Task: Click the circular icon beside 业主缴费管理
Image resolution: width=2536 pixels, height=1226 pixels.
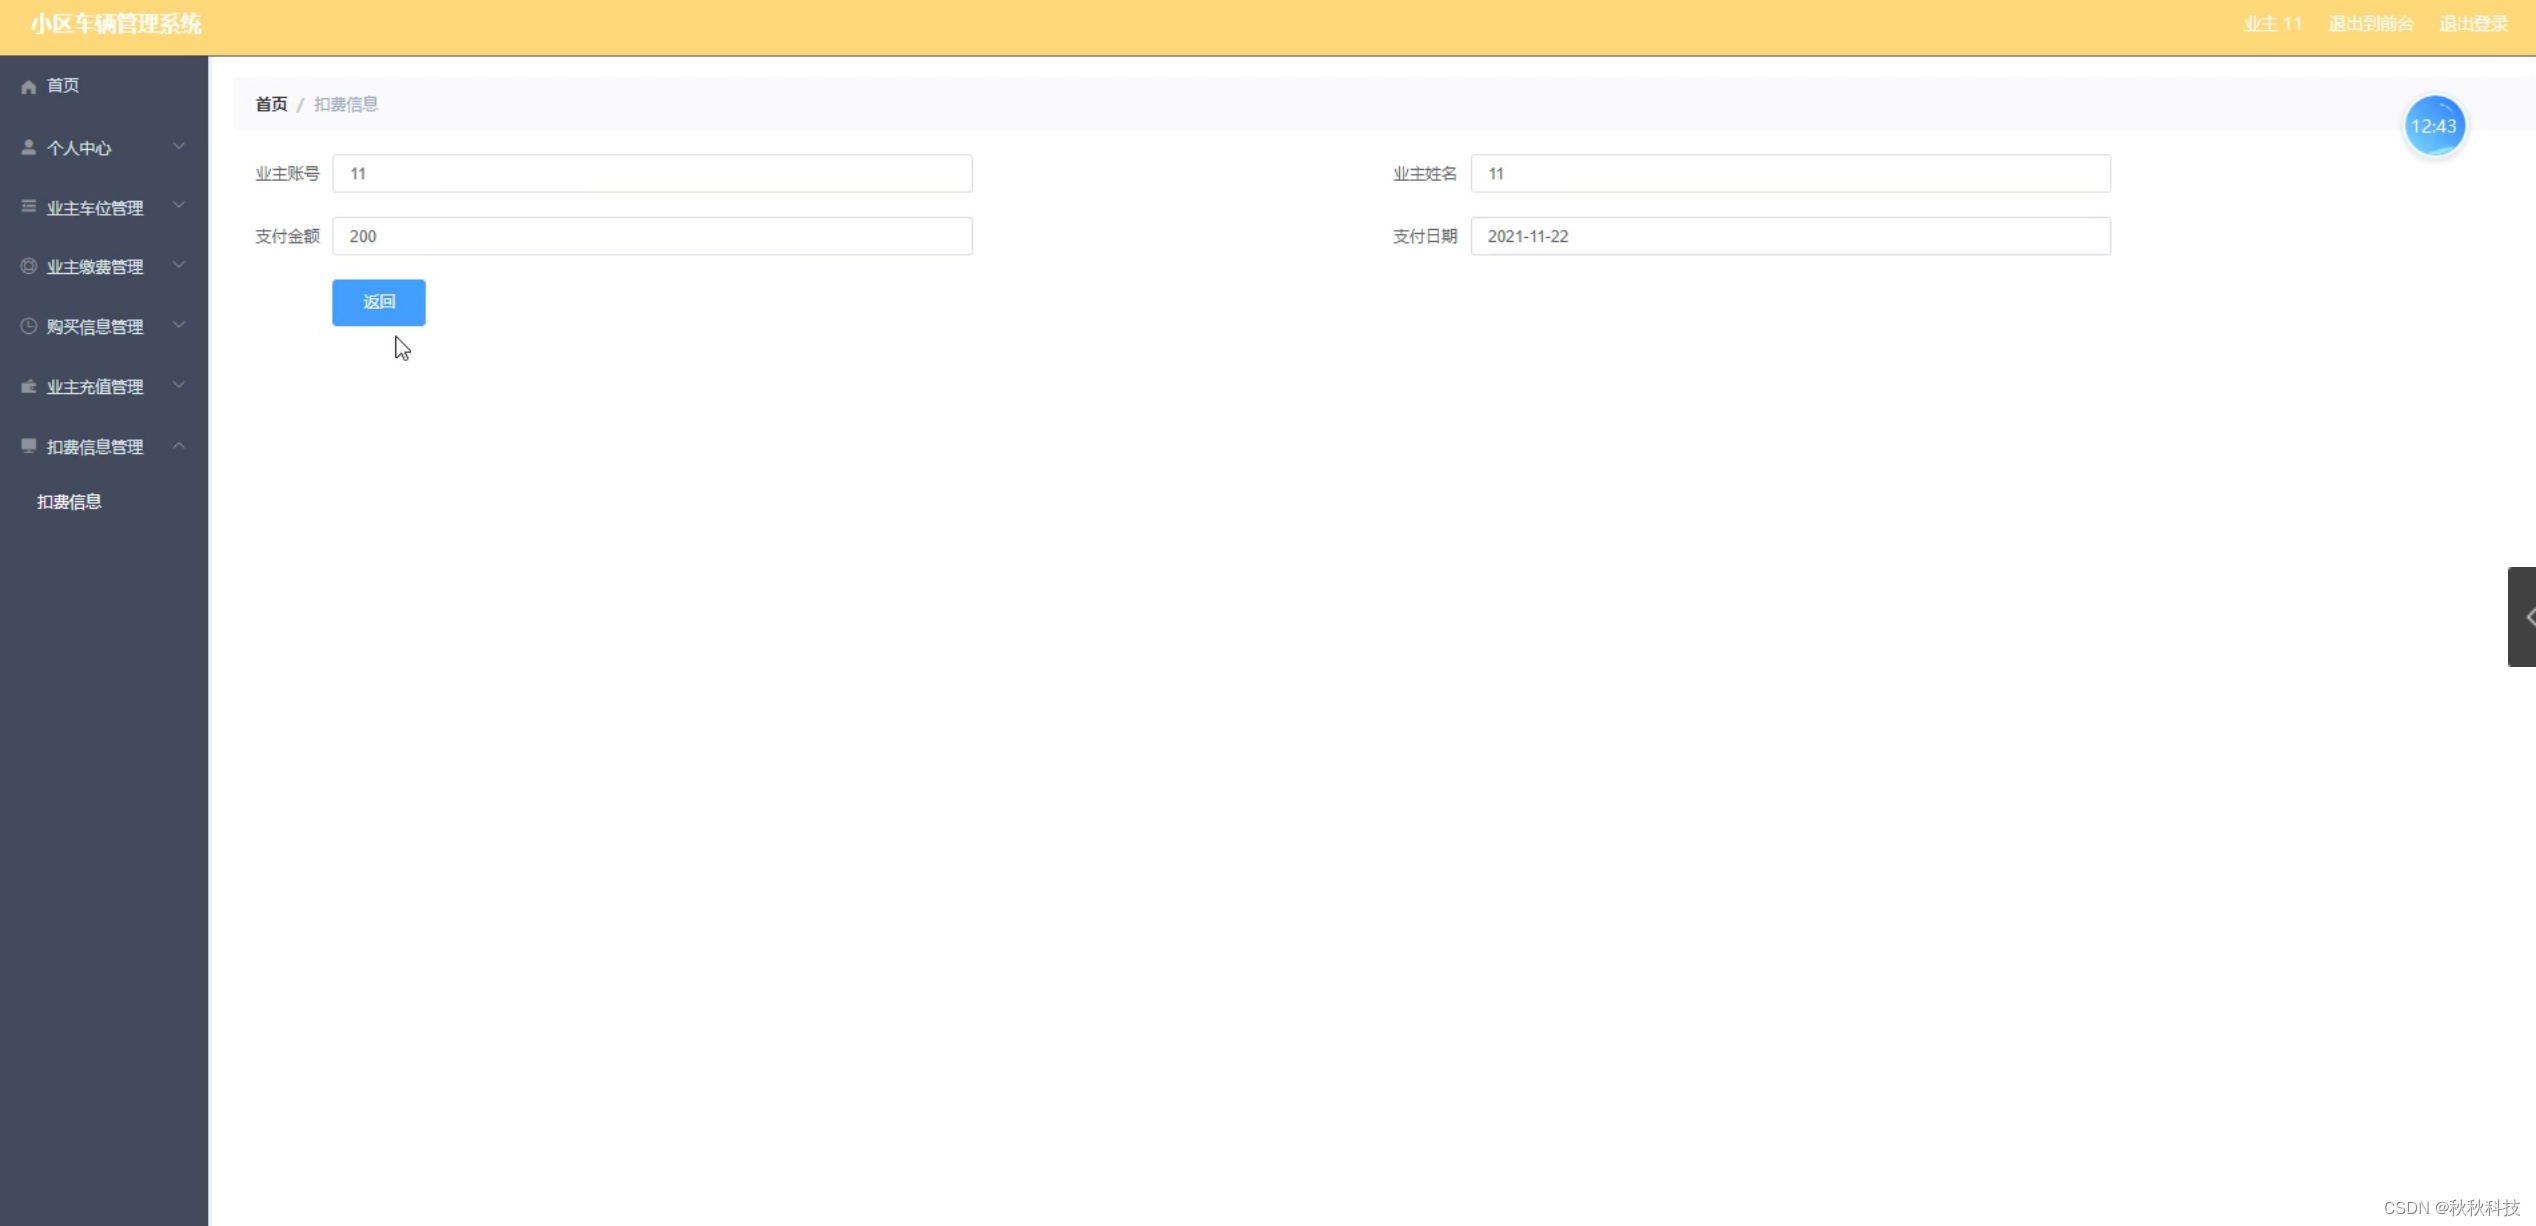Action: 29,266
